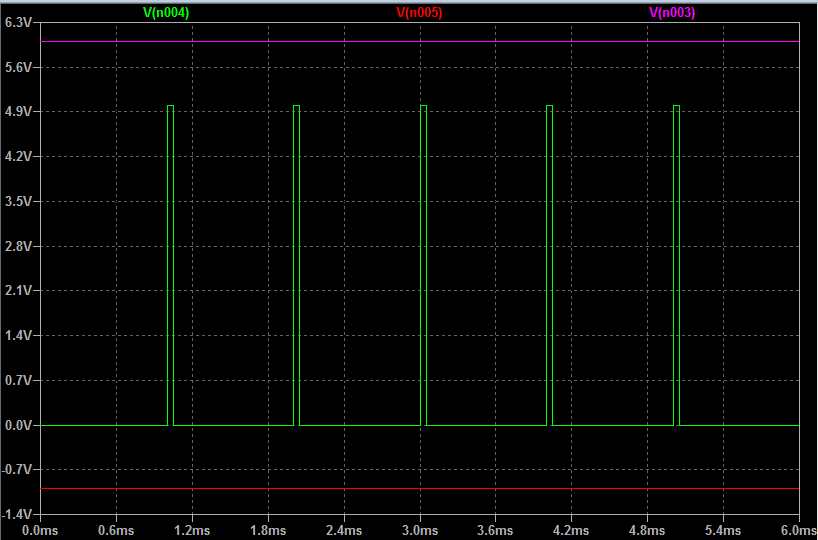818x540 pixels.
Task: Click the -1.4V vertical axis label
Action: tap(18, 514)
